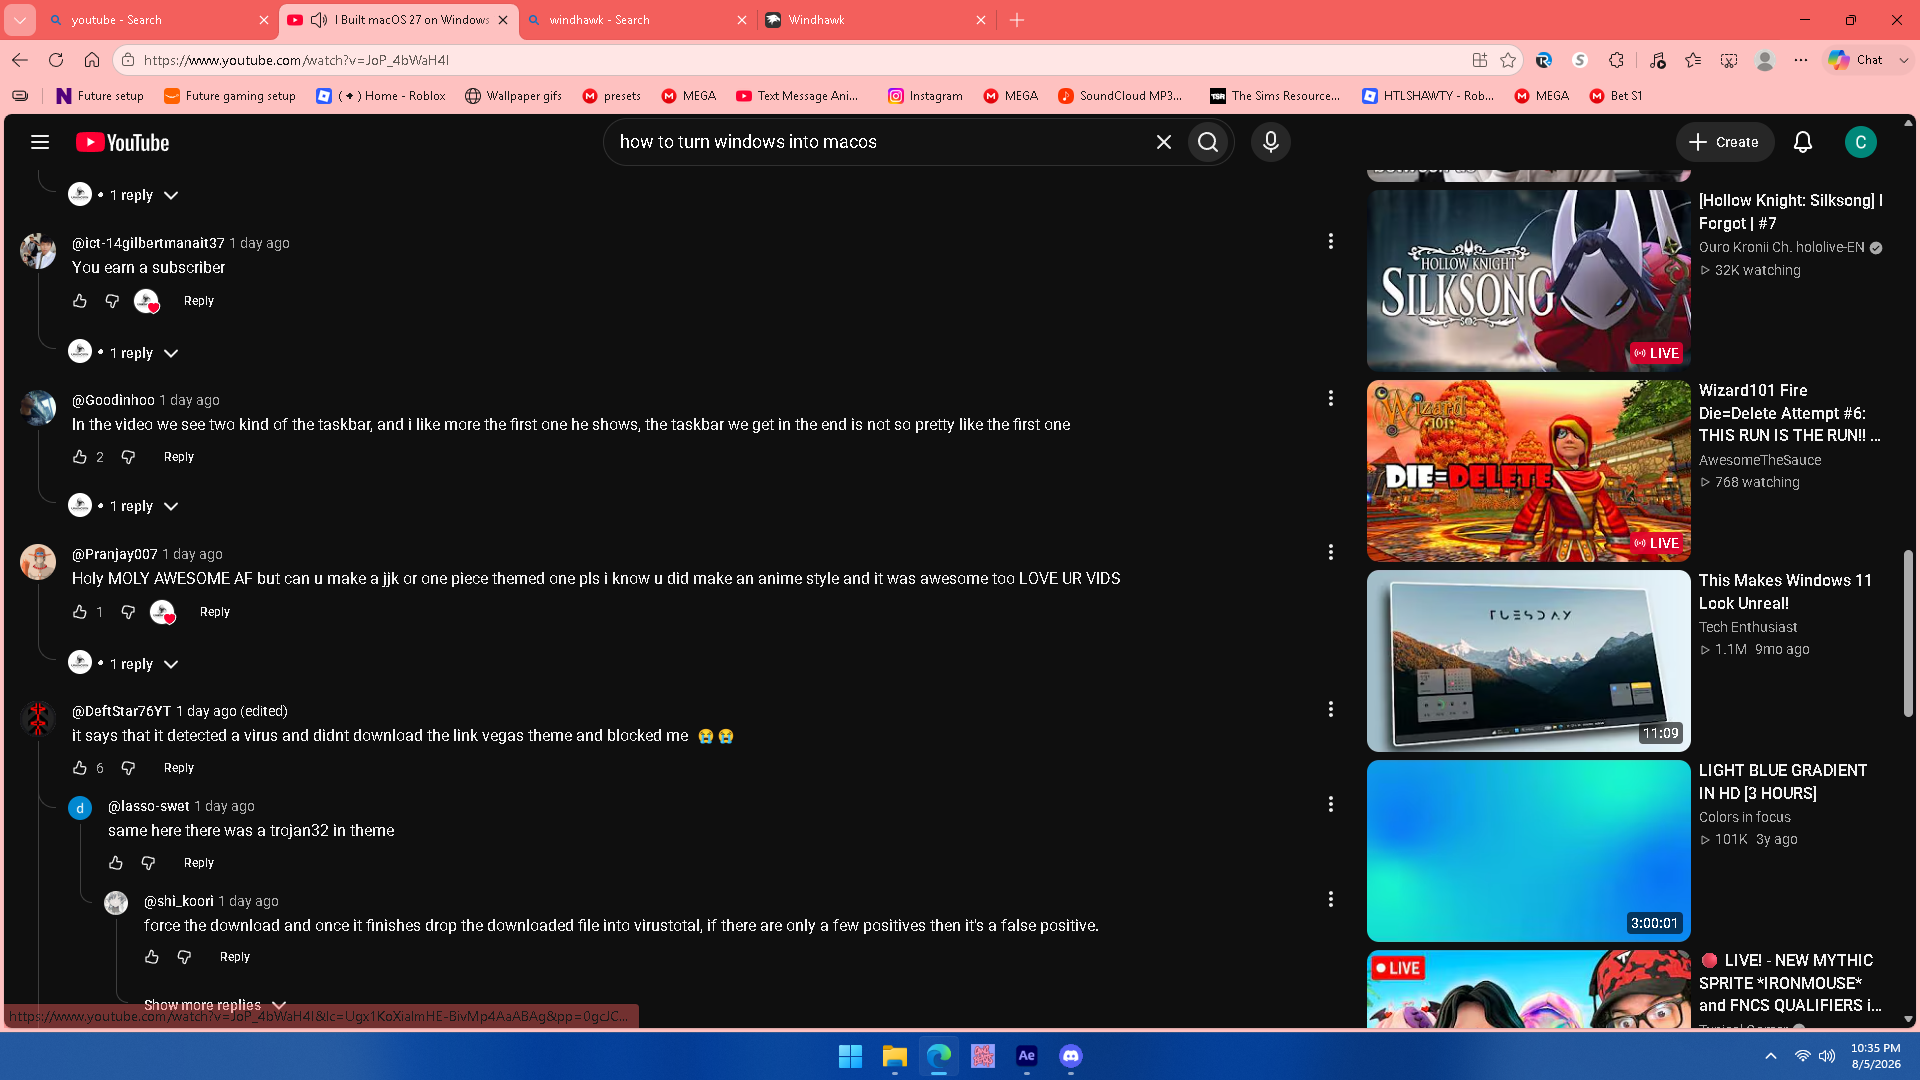The width and height of the screenshot is (1920, 1080).
Task: Open the YouTube guide hamburger menu
Action: pyautogui.click(x=40, y=142)
